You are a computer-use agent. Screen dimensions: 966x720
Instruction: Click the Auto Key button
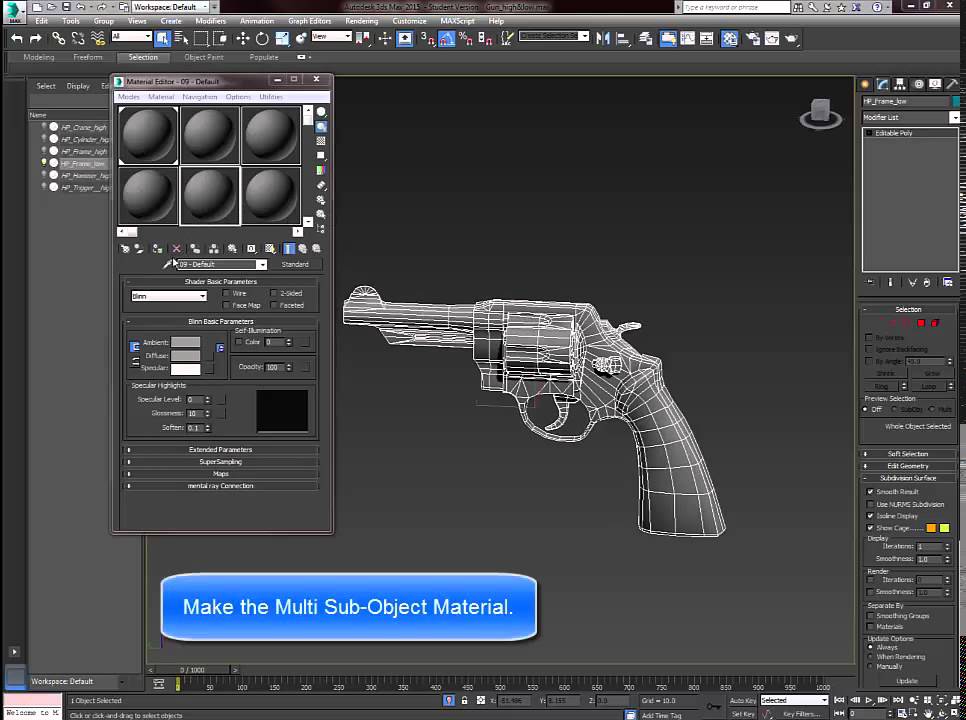[742, 700]
